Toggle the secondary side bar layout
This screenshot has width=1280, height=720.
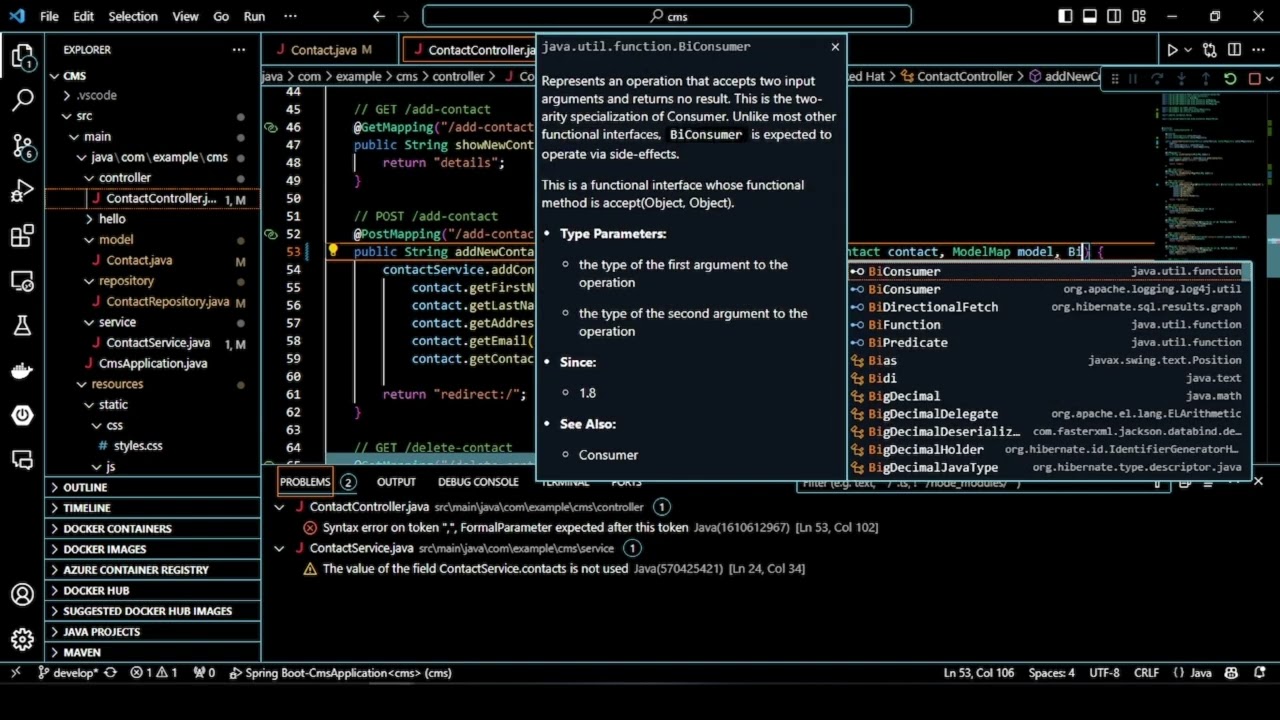[x=1114, y=16]
